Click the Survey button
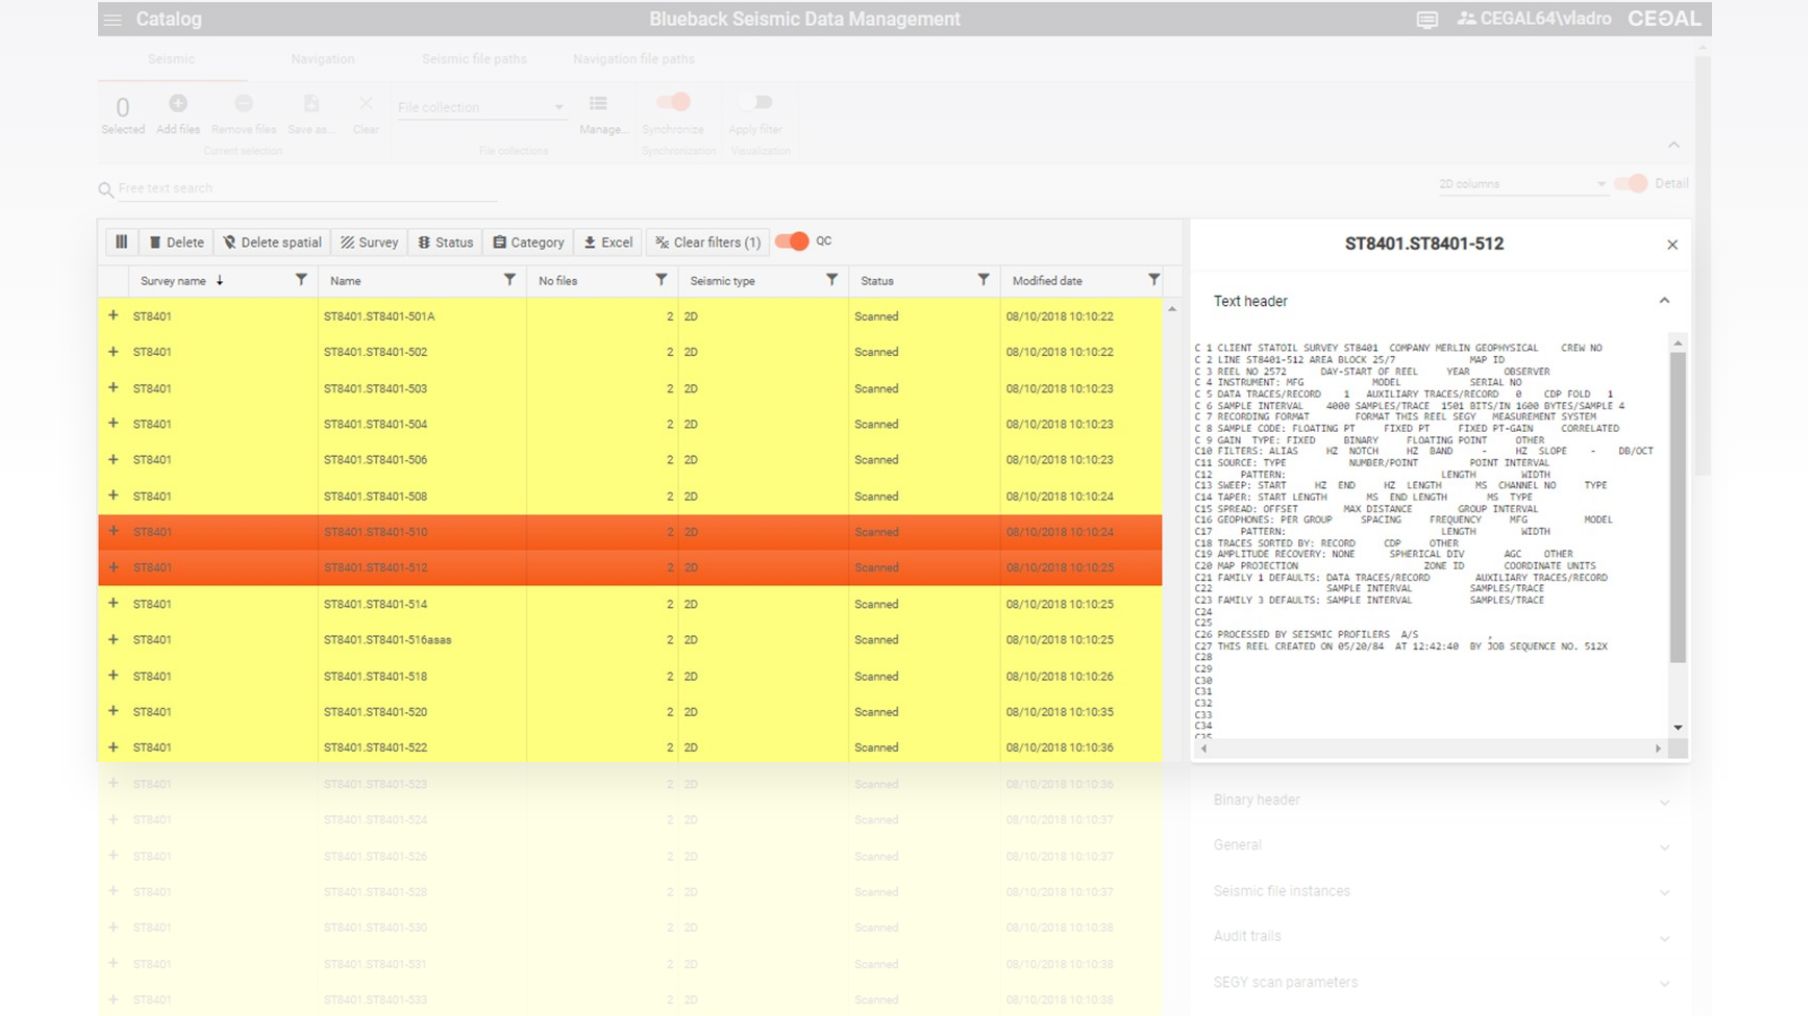 pyautogui.click(x=369, y=242)
